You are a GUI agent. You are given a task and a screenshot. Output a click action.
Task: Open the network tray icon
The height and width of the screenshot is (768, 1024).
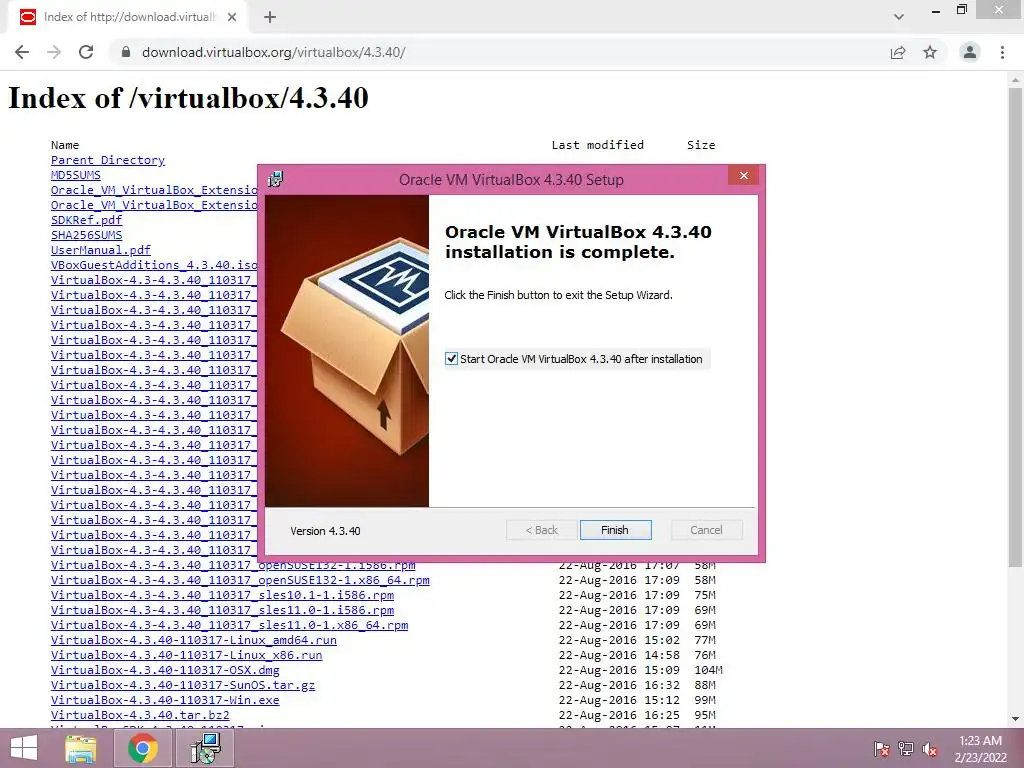pyautogui.click(x=906, y=749)
